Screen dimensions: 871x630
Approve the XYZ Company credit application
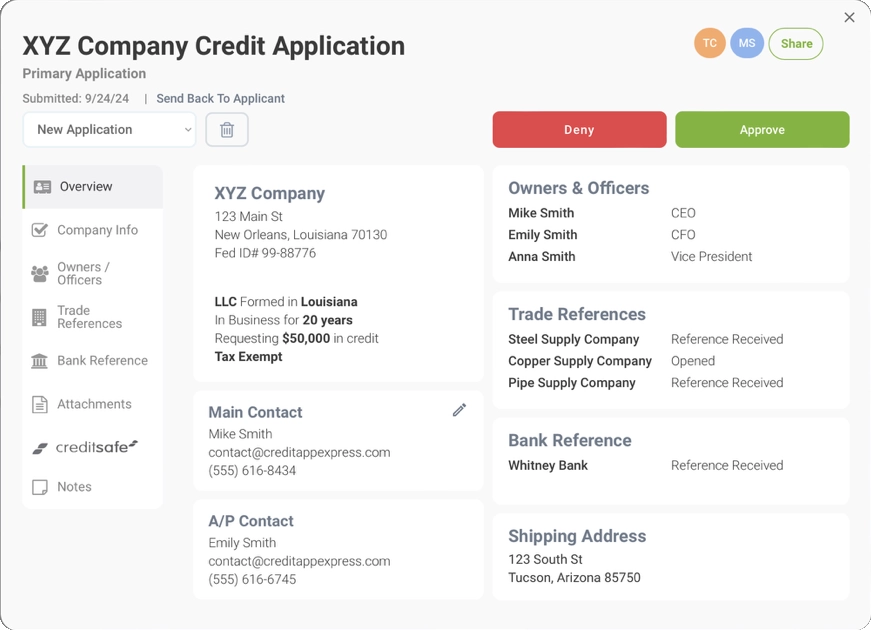point(762,130)
